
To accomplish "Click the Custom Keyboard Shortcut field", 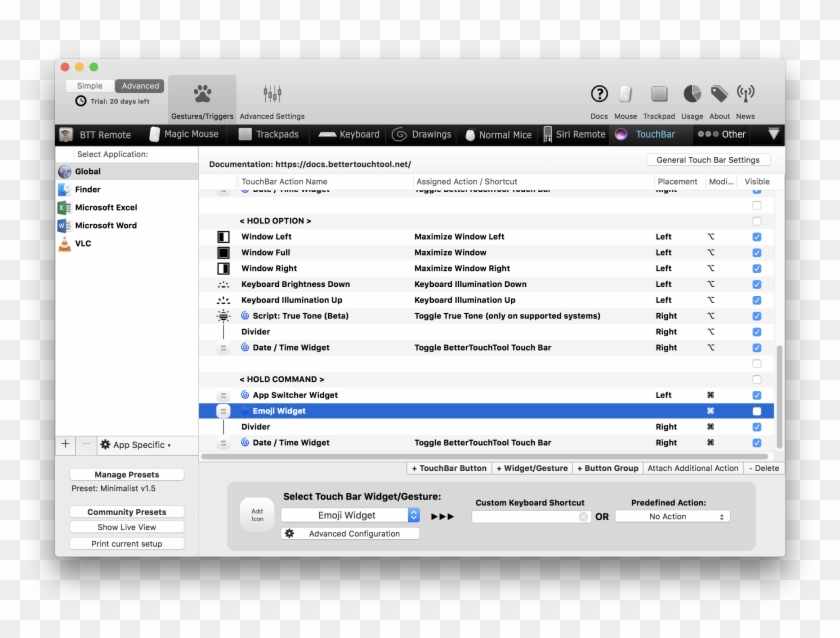I will [x=530, y=517].
